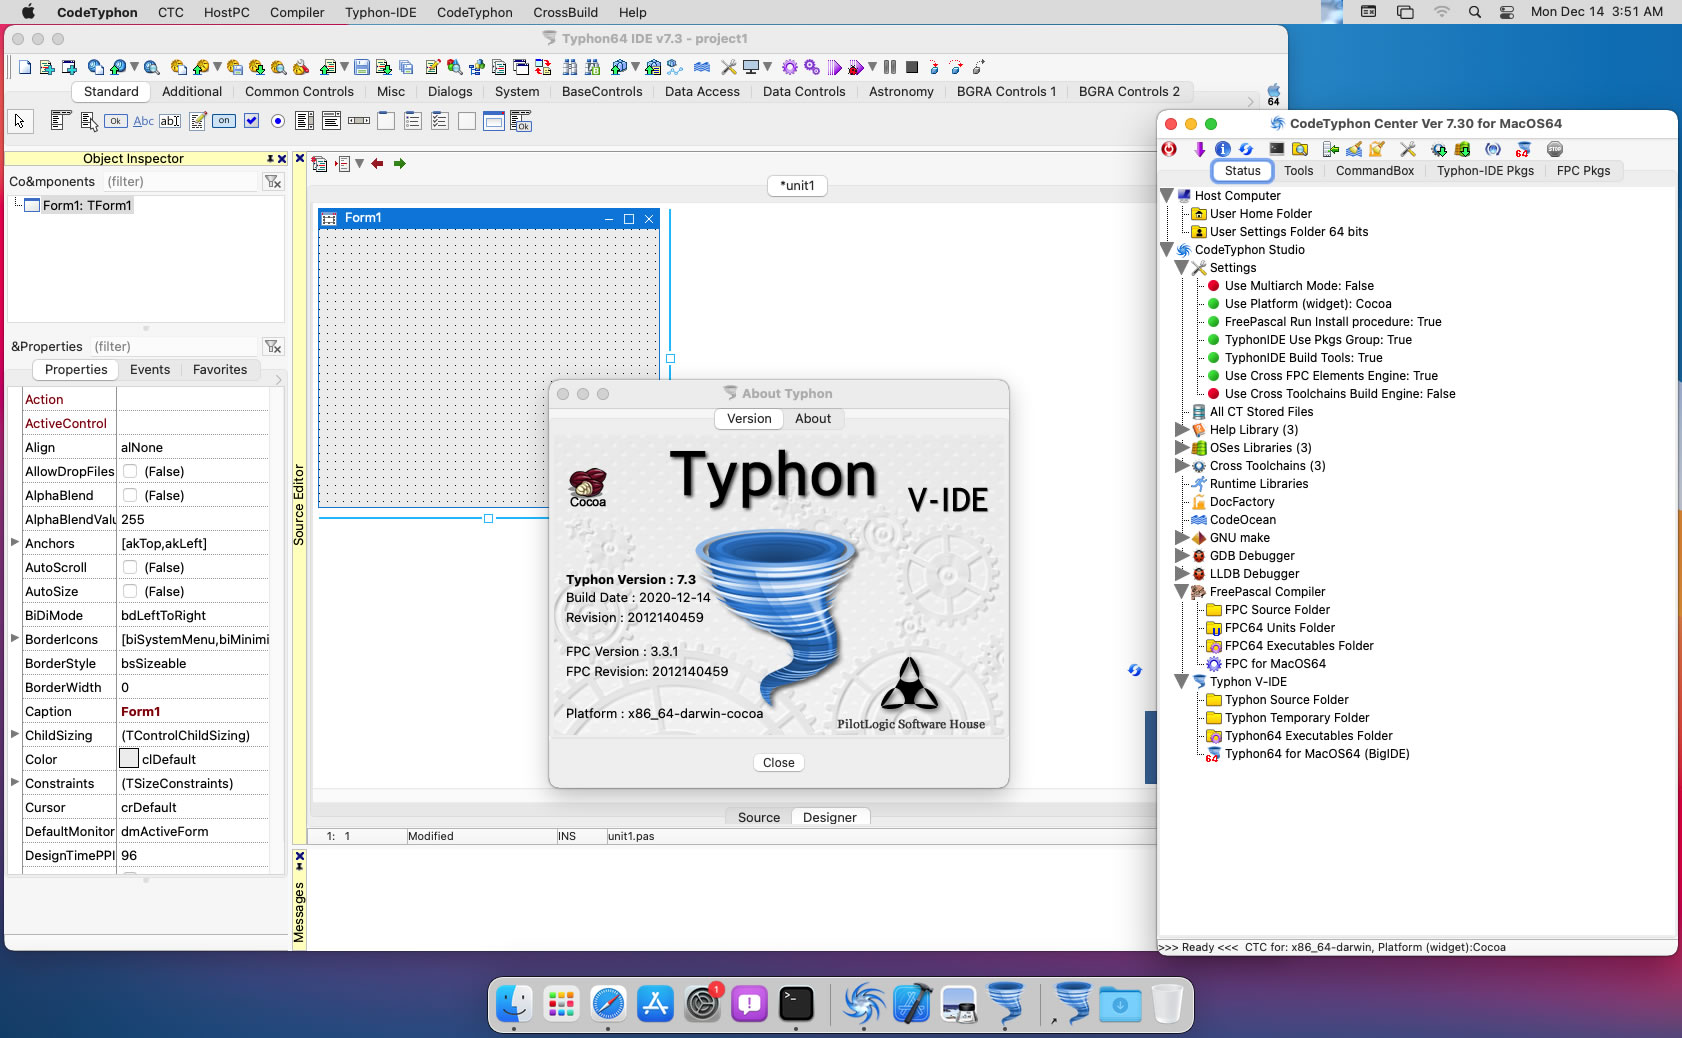1682x1038 pixels.
Task: Expand the GDB Debugger node
Action: point(1182,556)
